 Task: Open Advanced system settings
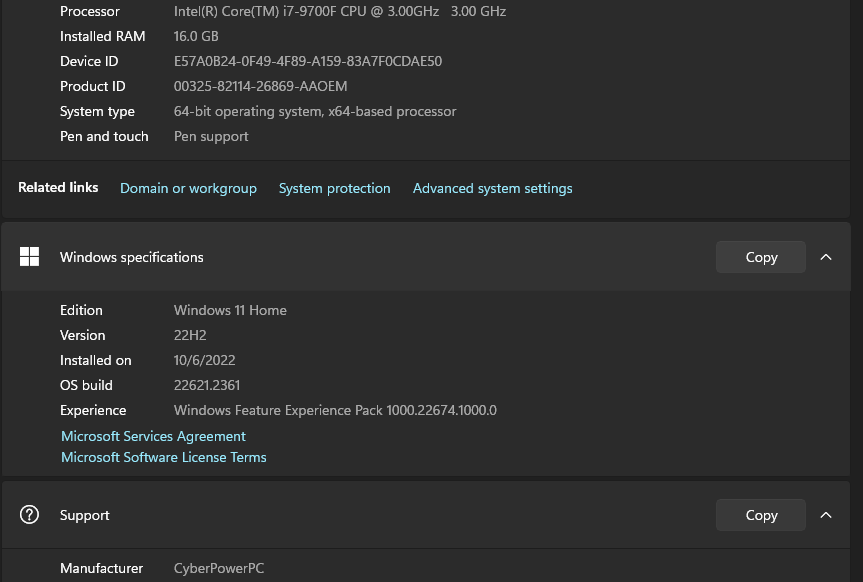click(x=492, y=188)
